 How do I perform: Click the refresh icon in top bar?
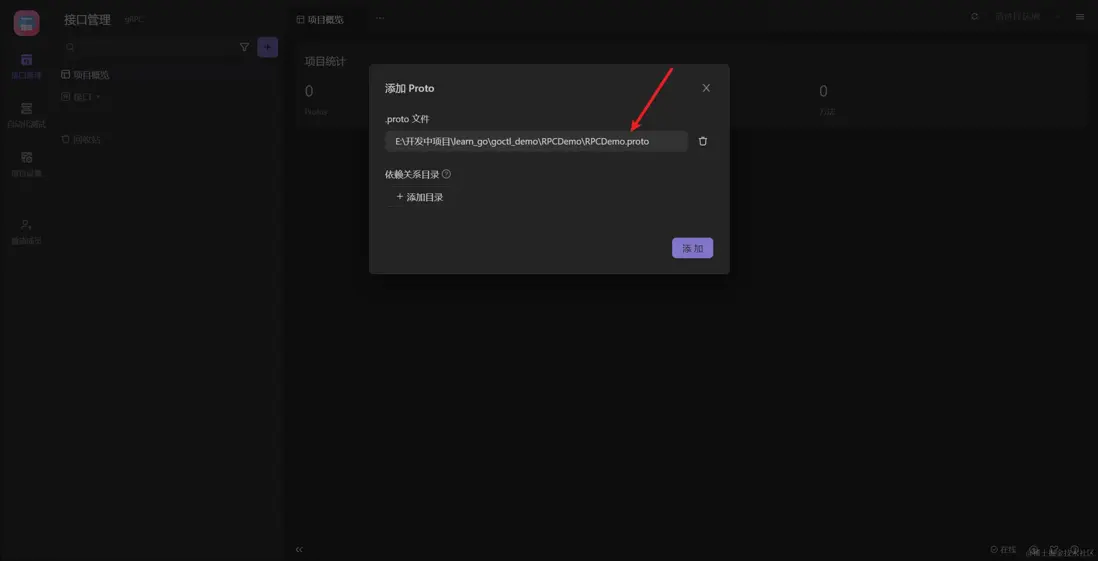click(x=974, y=17)
